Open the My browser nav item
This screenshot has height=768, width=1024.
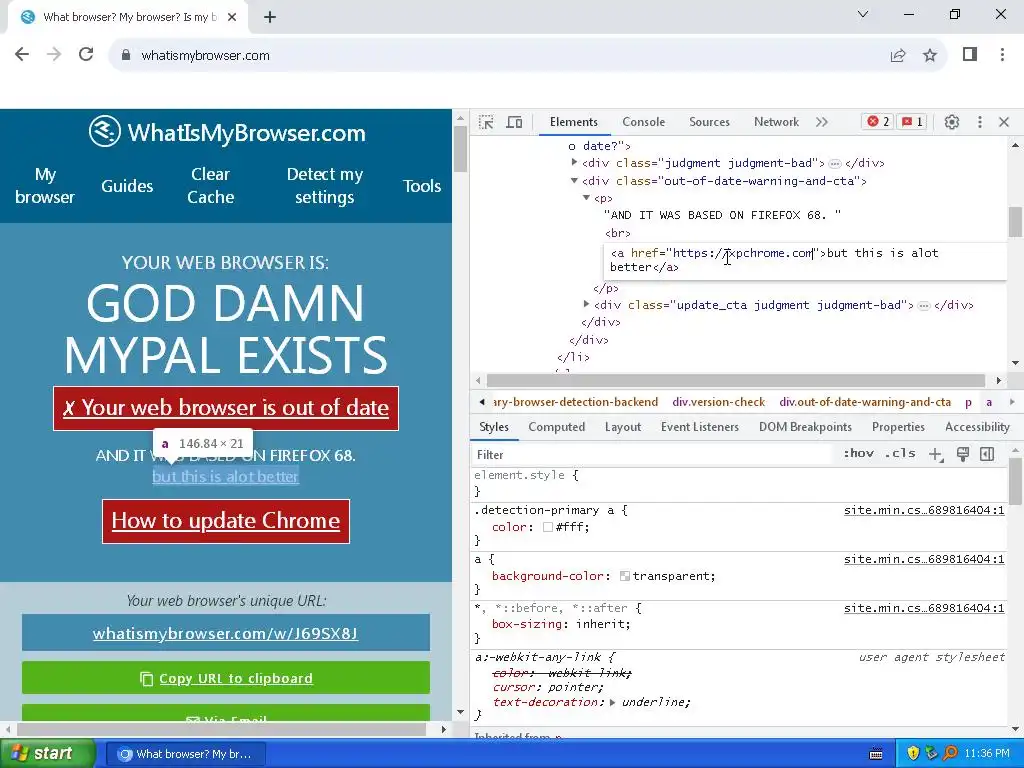(x=45, y=185)
